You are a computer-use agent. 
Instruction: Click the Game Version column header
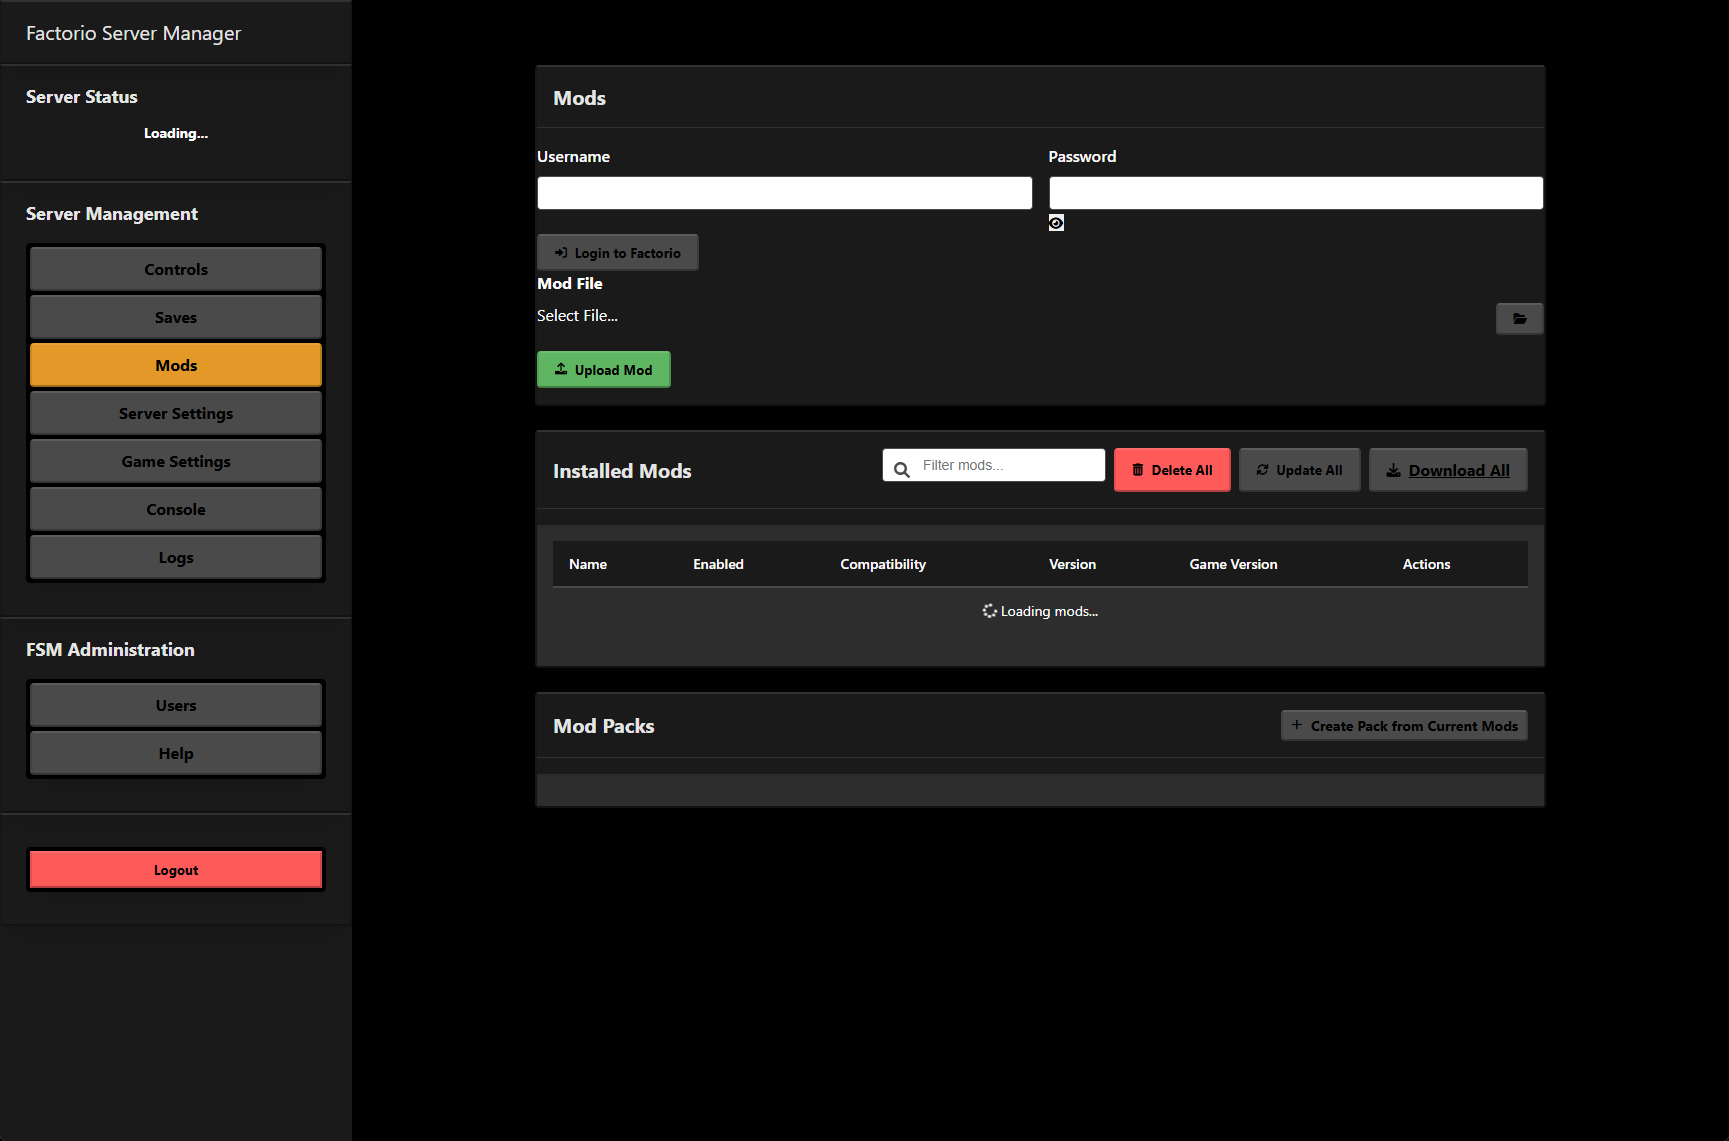click(x=1233, y=565)
